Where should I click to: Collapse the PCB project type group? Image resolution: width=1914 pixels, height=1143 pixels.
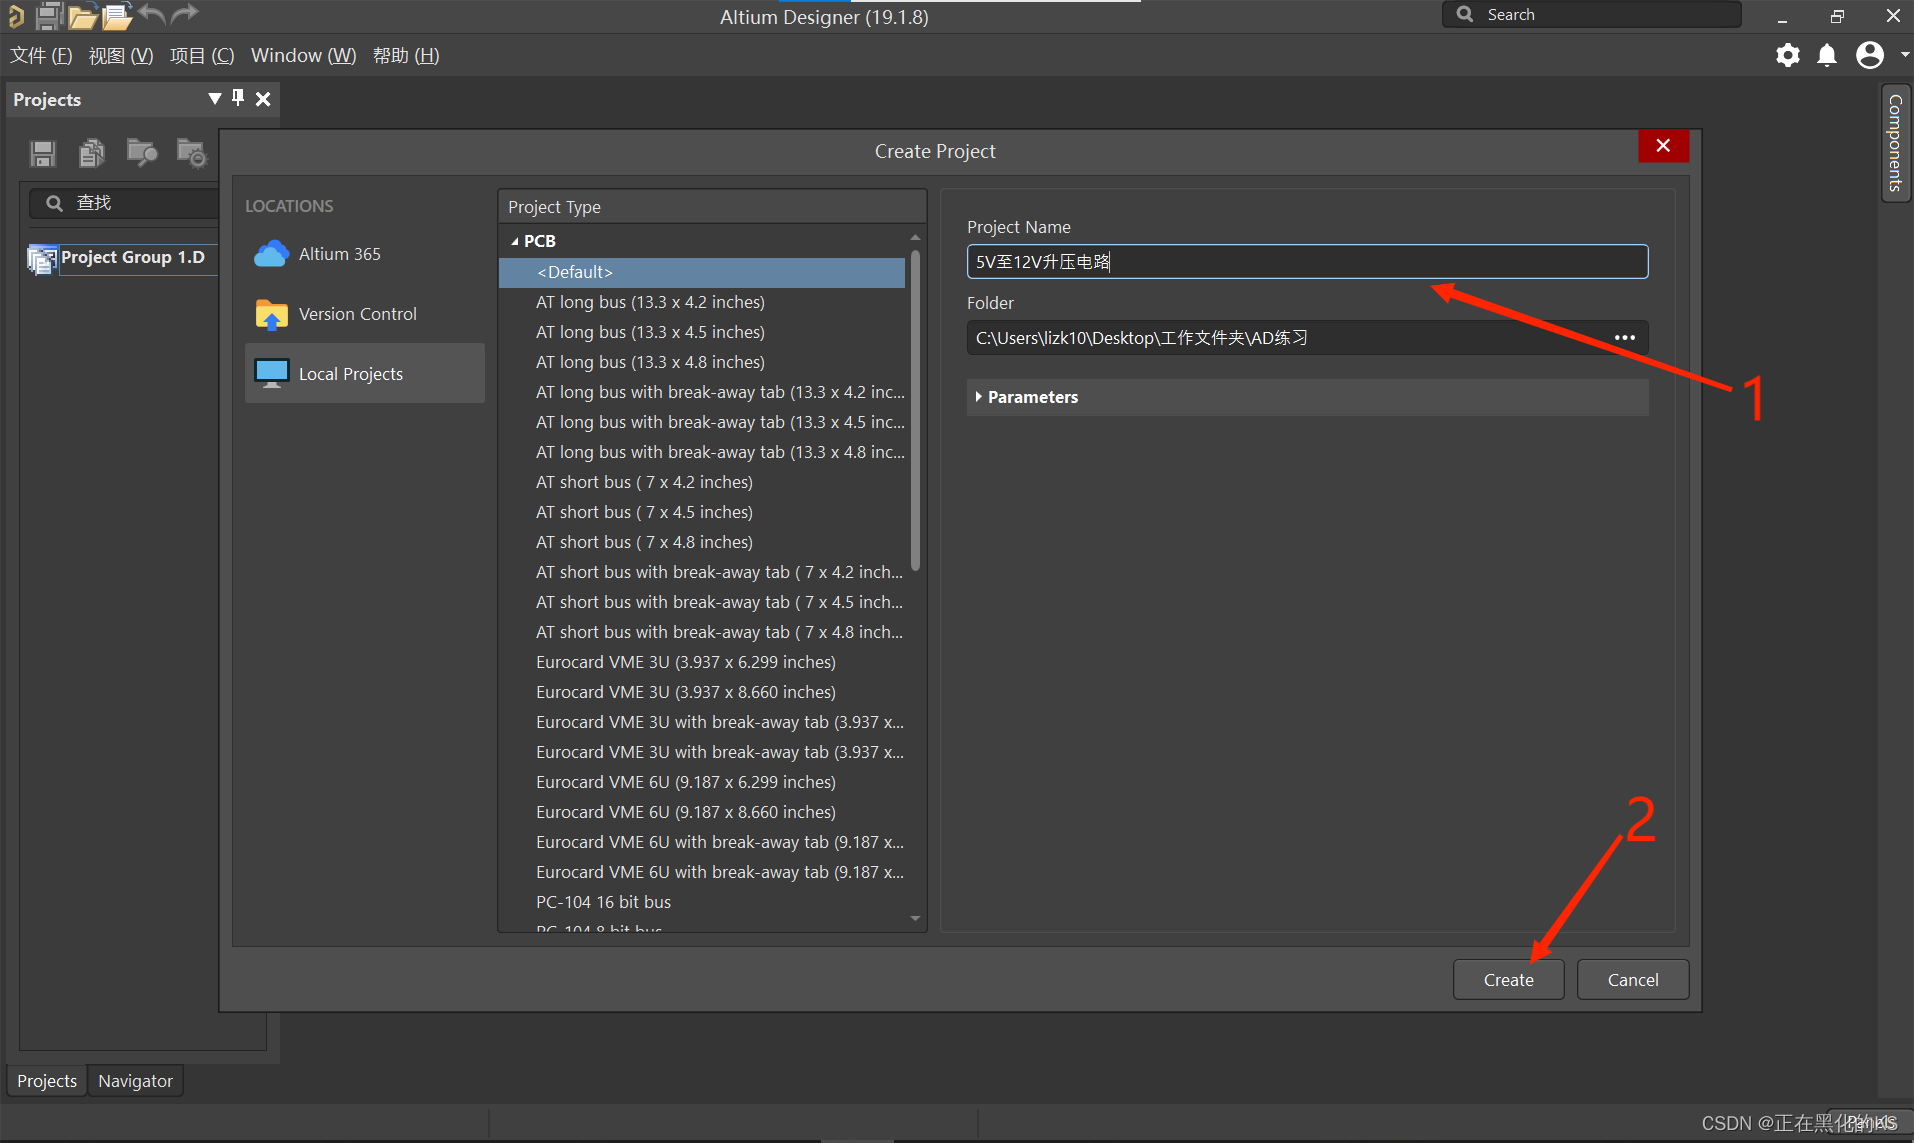[515, 241]
